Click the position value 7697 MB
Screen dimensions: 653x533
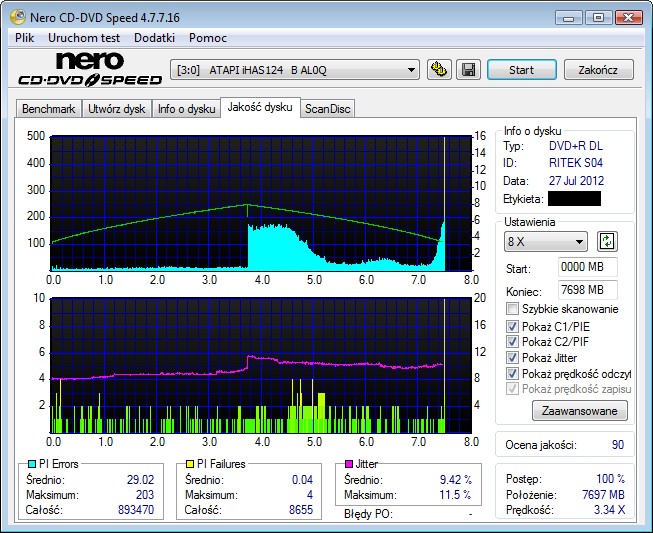(603, 495)
